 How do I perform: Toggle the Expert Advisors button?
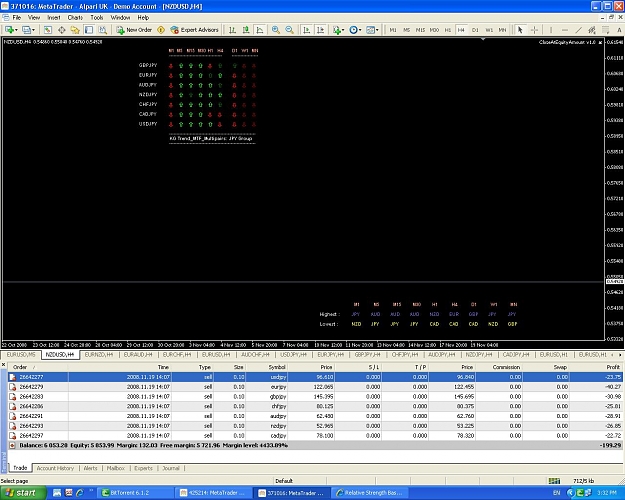(x=195, y=30)
